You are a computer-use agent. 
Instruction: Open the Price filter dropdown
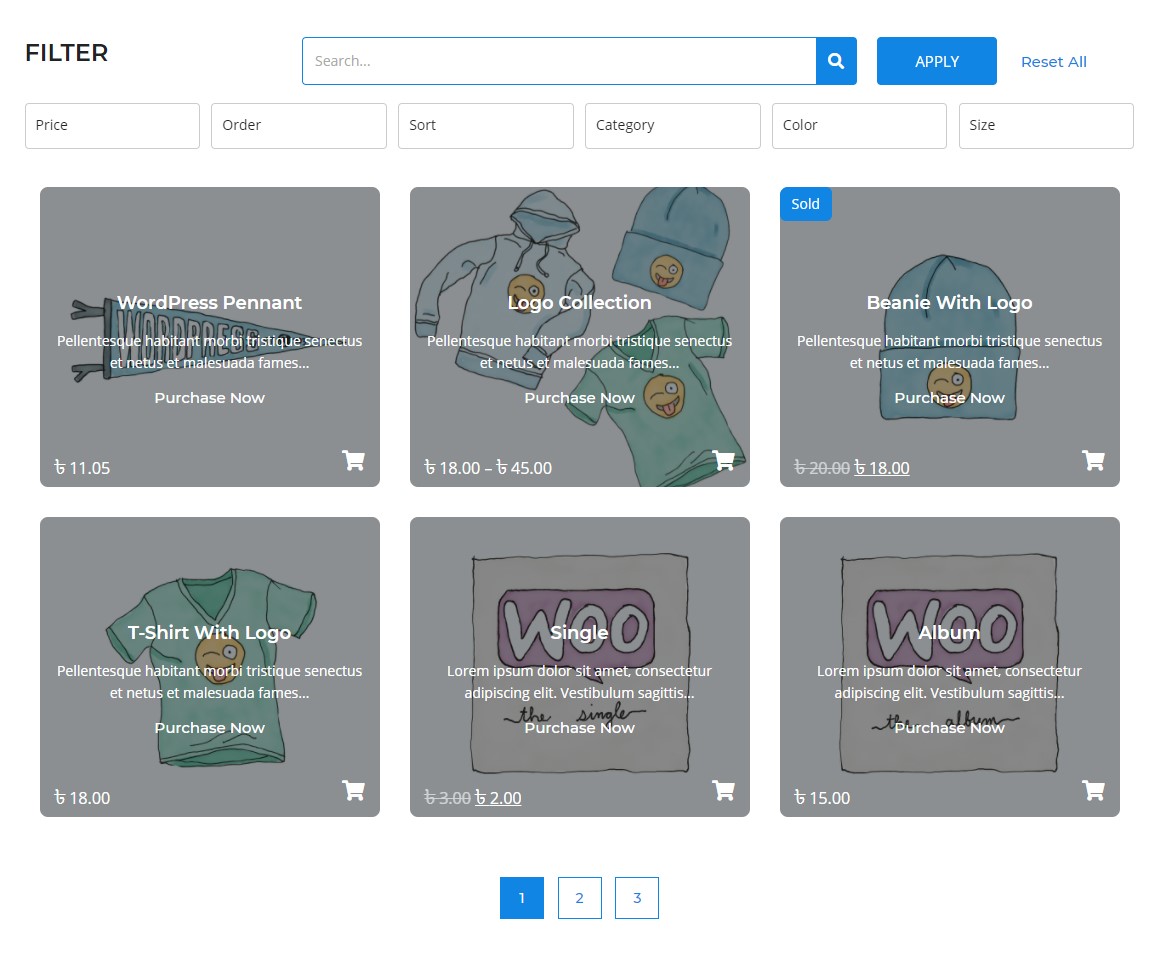point(112,126)
